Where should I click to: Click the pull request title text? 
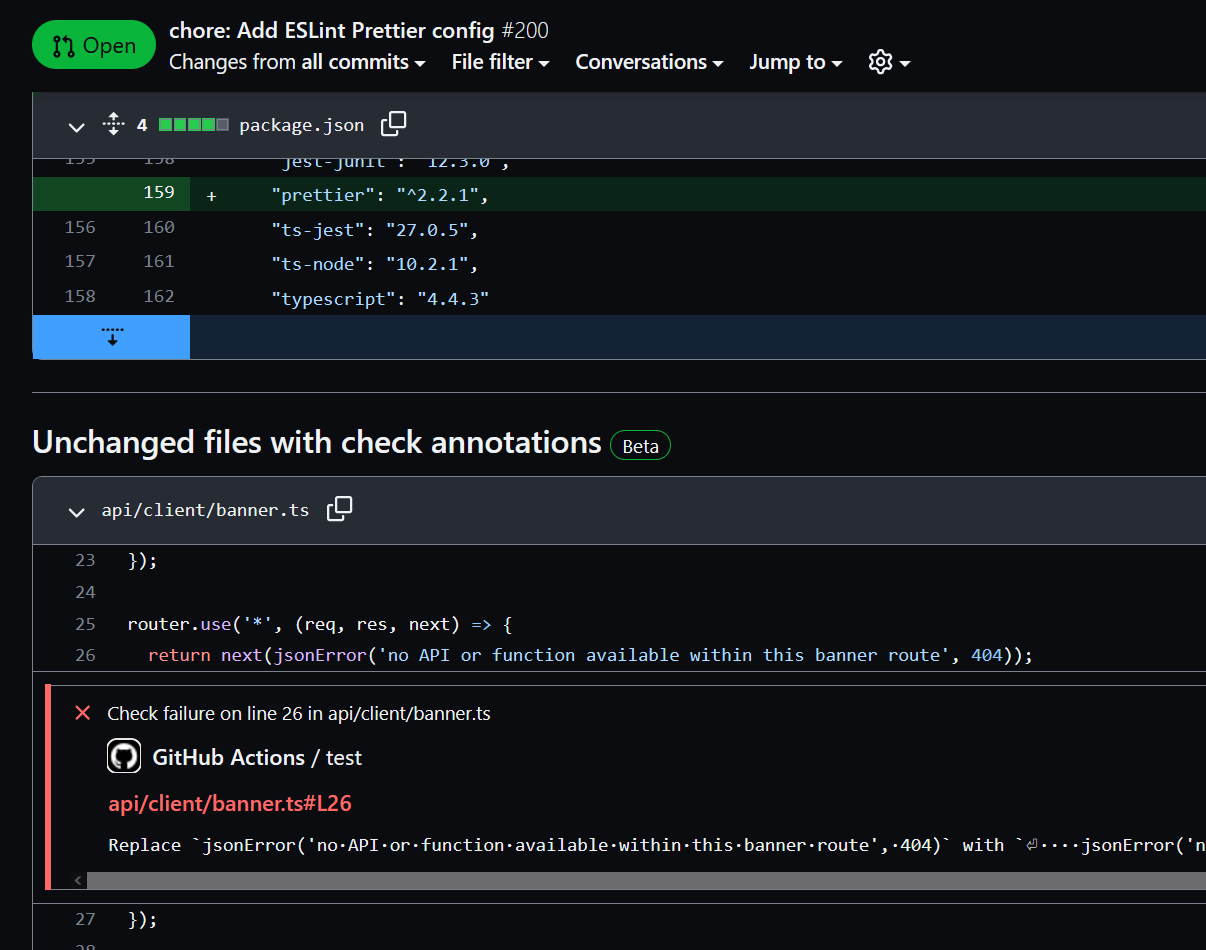coord(332,30)
